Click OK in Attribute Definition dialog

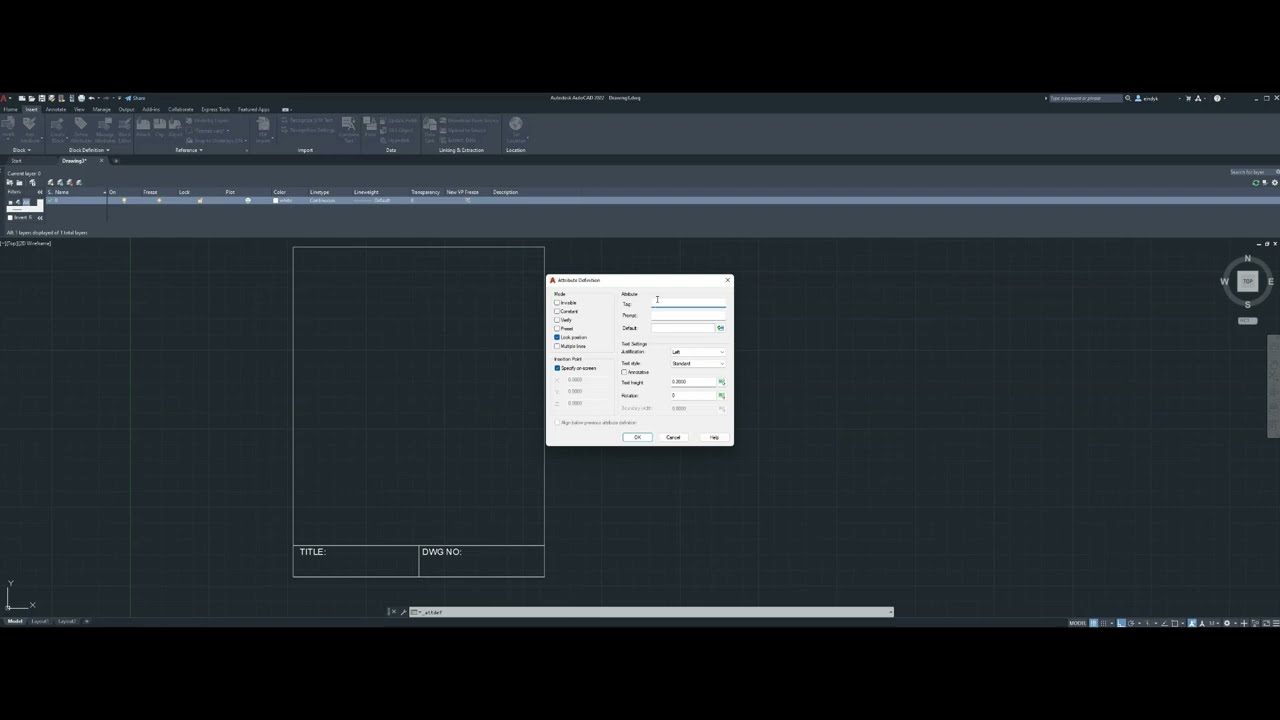pos(637,437)
